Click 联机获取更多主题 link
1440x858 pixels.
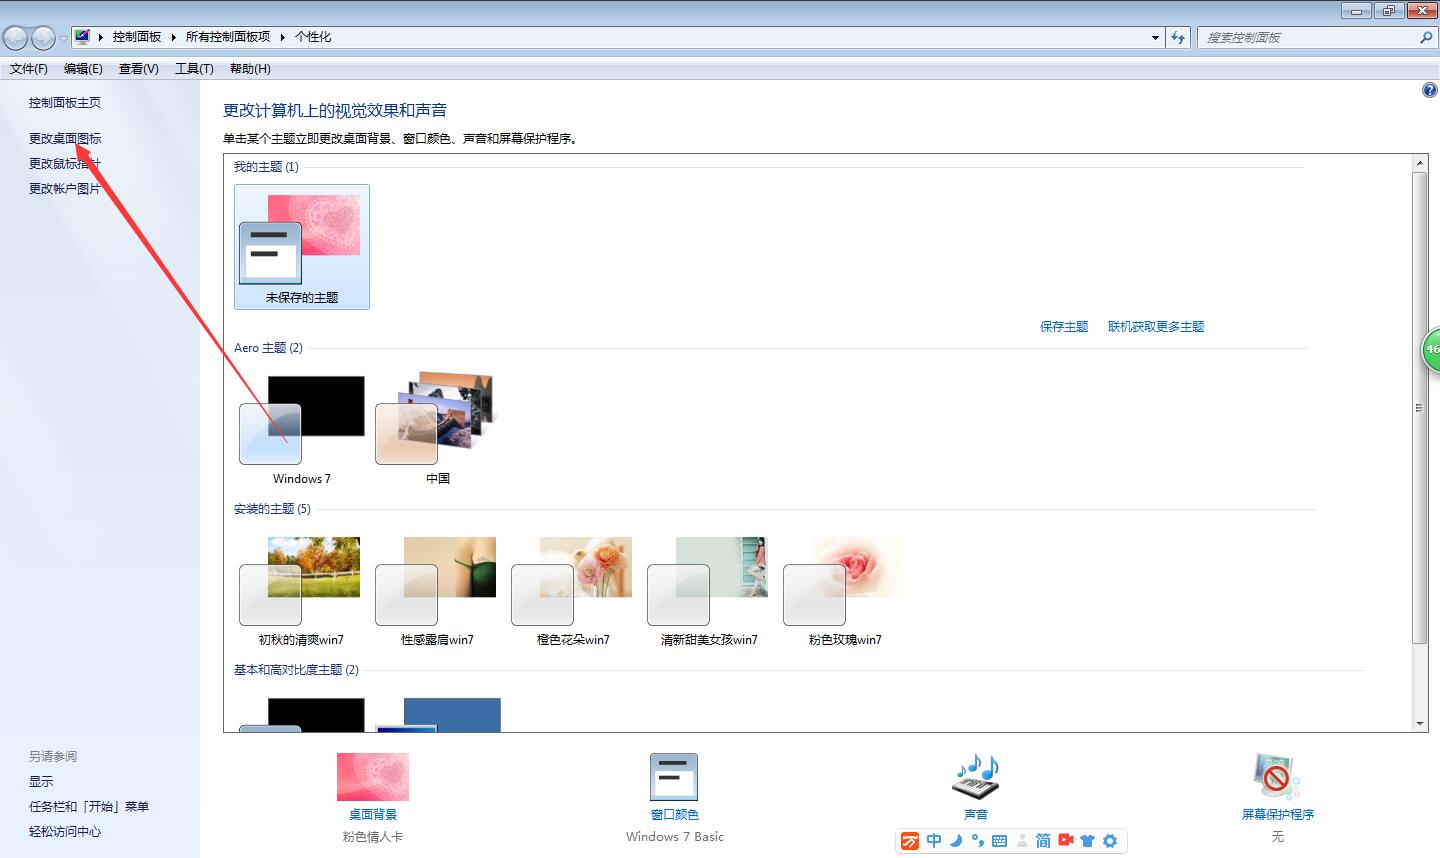[x=1156, y=327]
